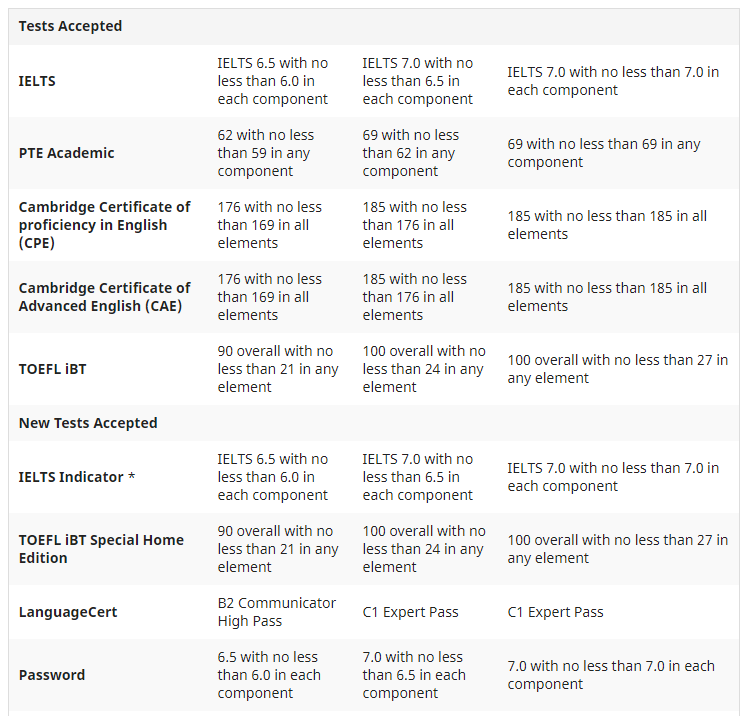Select PTE cell "69 with no less than 69"

pyautogui.click(x=604, y=153)
